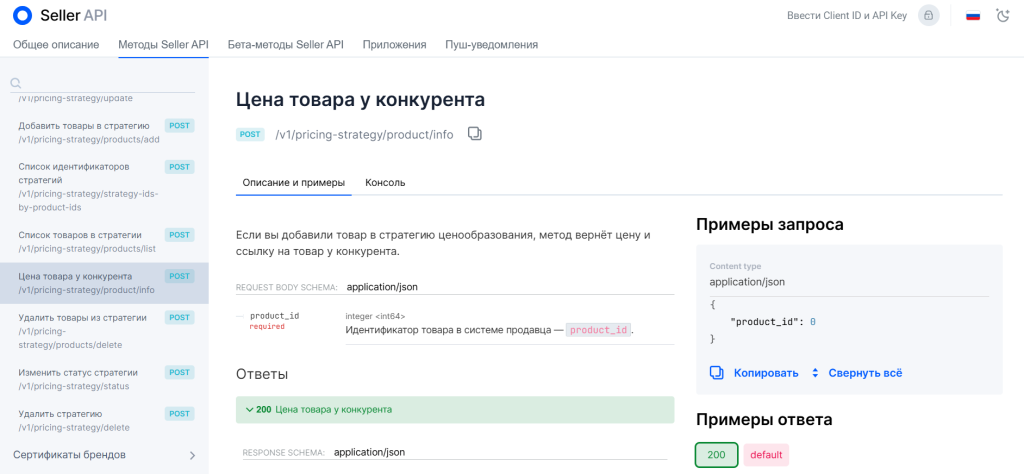
Task: Open Список идентификаторов стратегий method
Action: (104, 187)
